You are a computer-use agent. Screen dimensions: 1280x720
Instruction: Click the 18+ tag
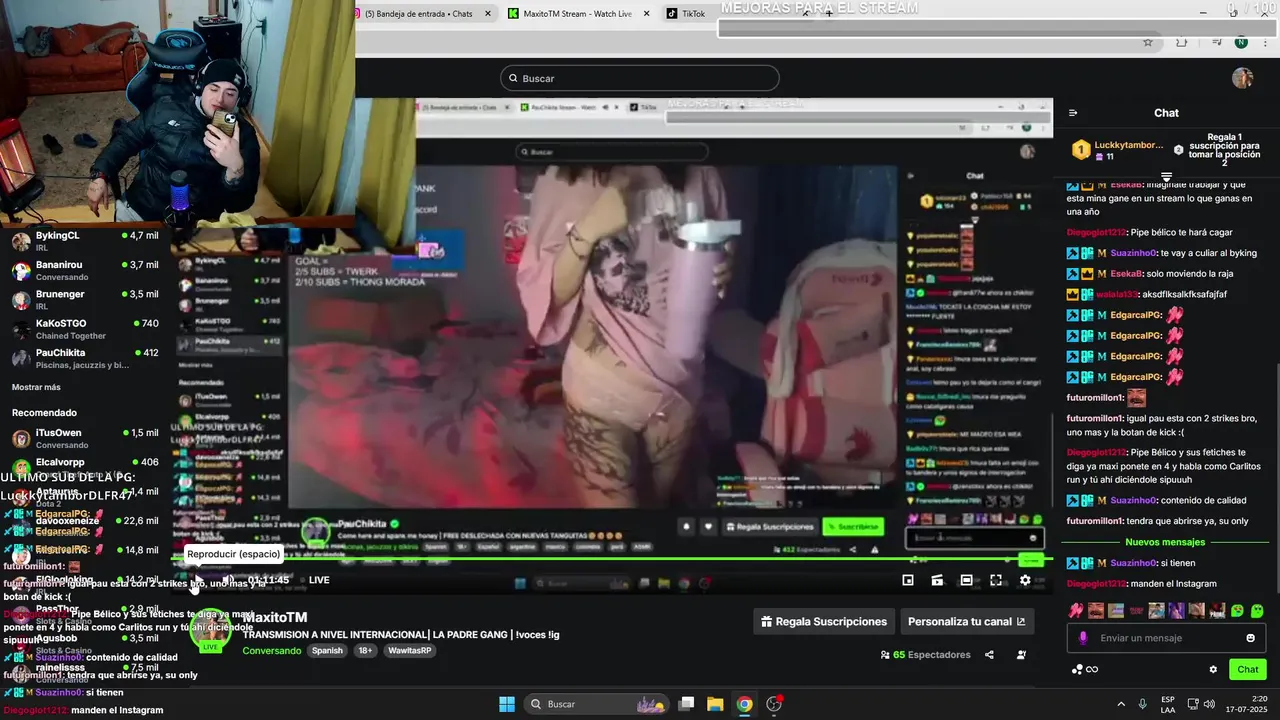click(366, 651)
